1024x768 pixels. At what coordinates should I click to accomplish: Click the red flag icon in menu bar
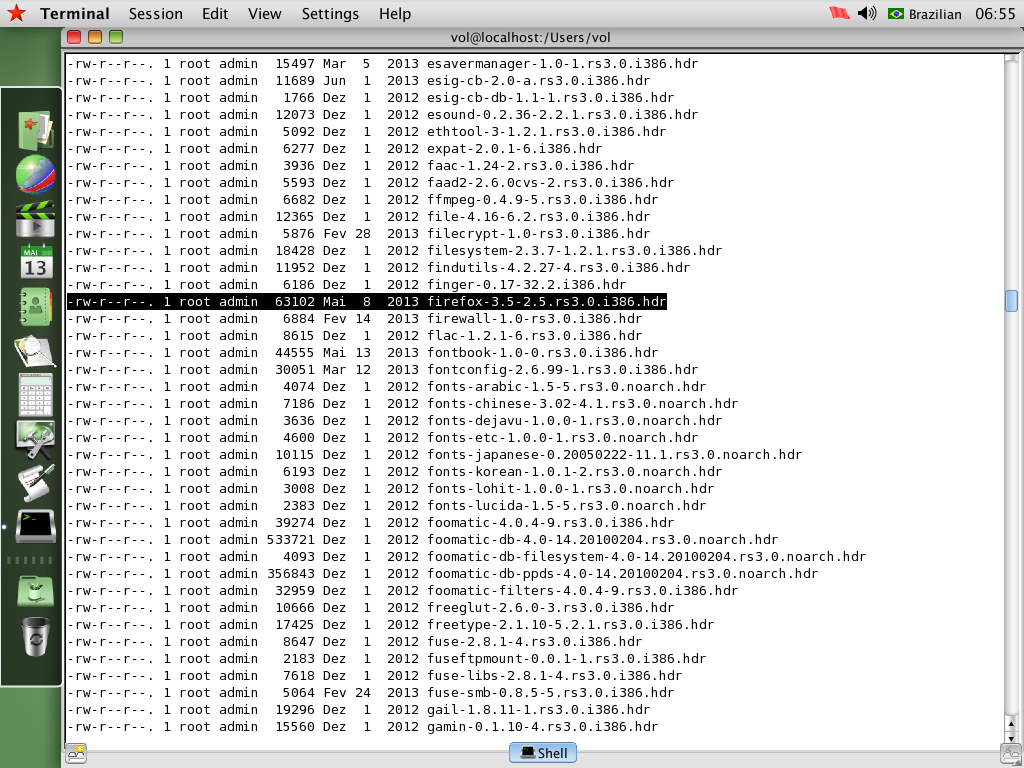[x=839, y=13]
